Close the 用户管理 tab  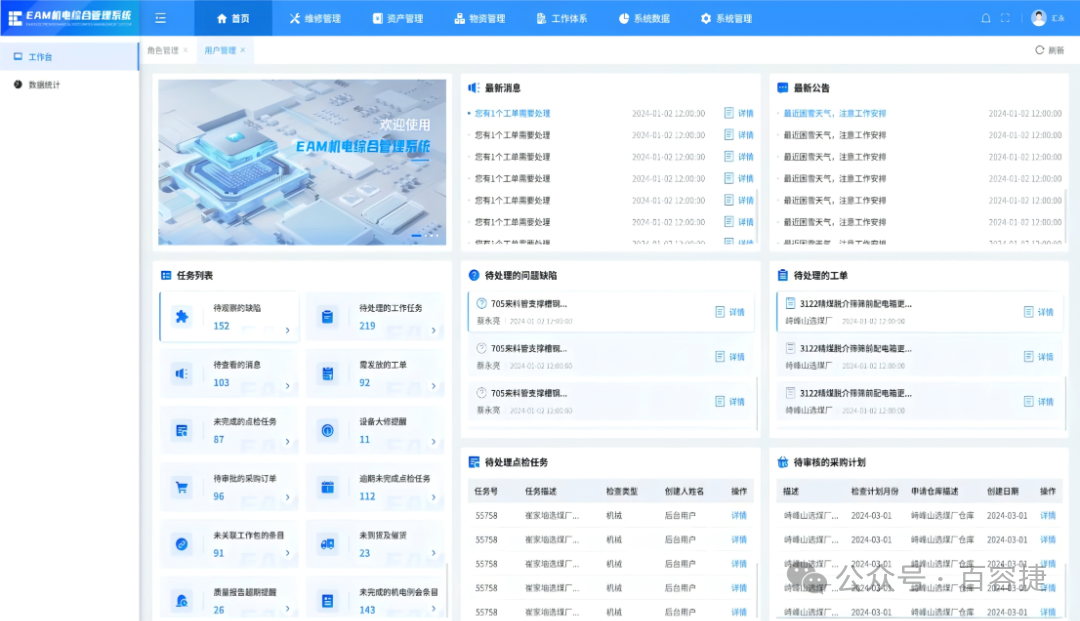(242, 50)
